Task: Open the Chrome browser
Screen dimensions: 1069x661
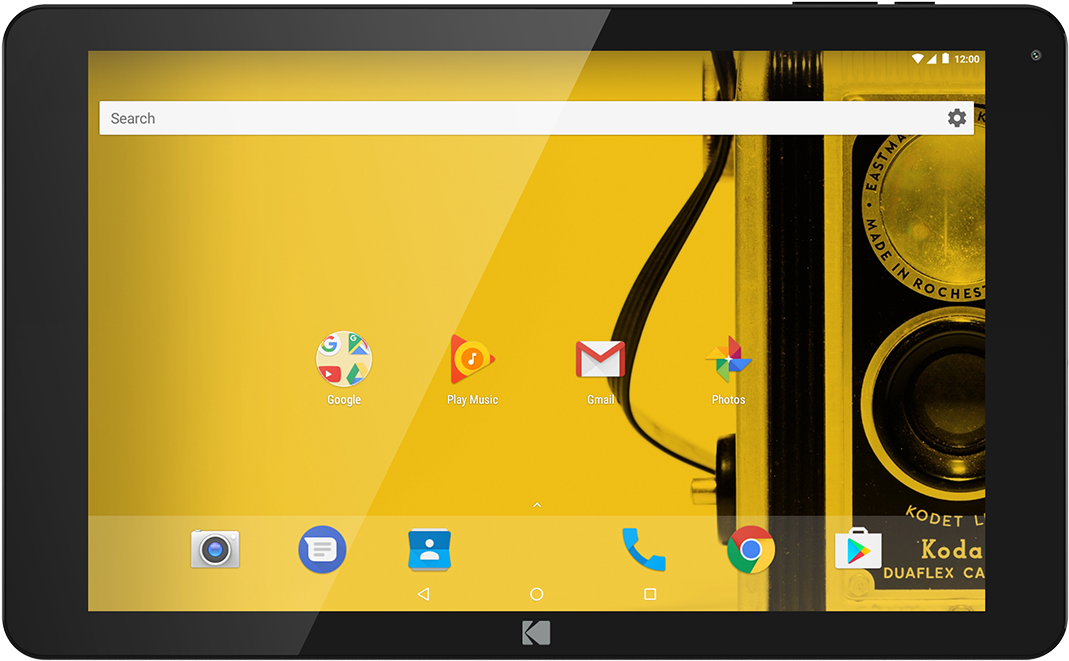Action: [x=751, y=549]
